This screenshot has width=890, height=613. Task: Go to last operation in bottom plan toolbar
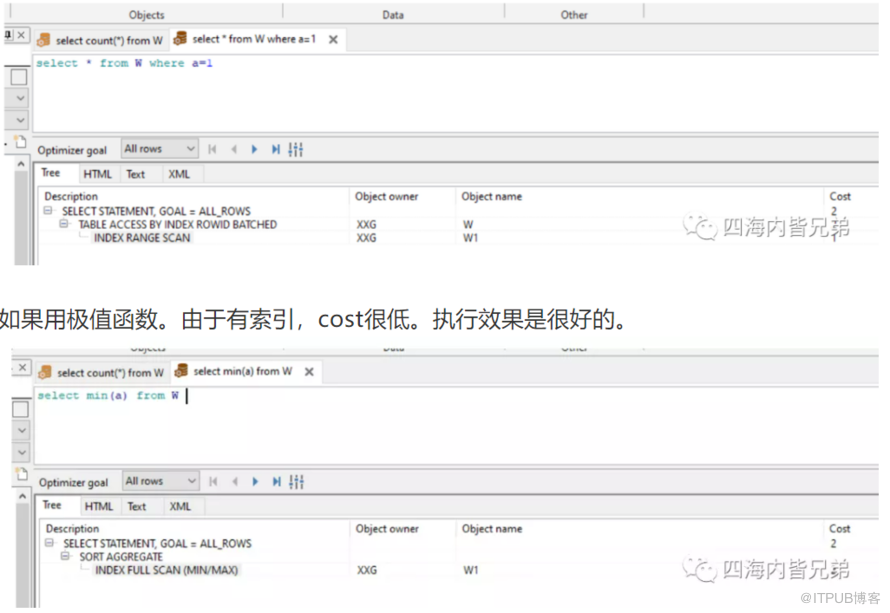[x=276, y=482]
